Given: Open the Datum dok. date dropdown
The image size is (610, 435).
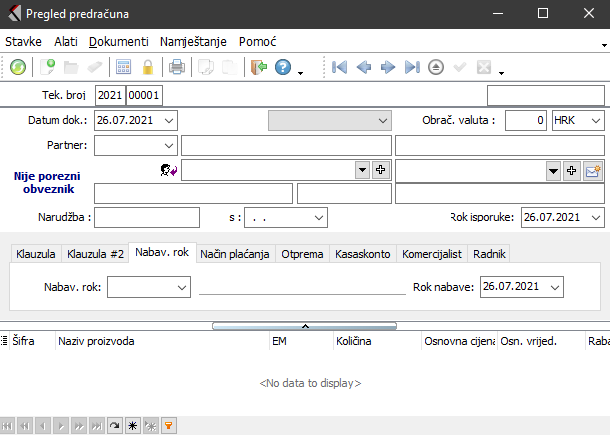Looking at the screenshot, I should tap(168, 120).
